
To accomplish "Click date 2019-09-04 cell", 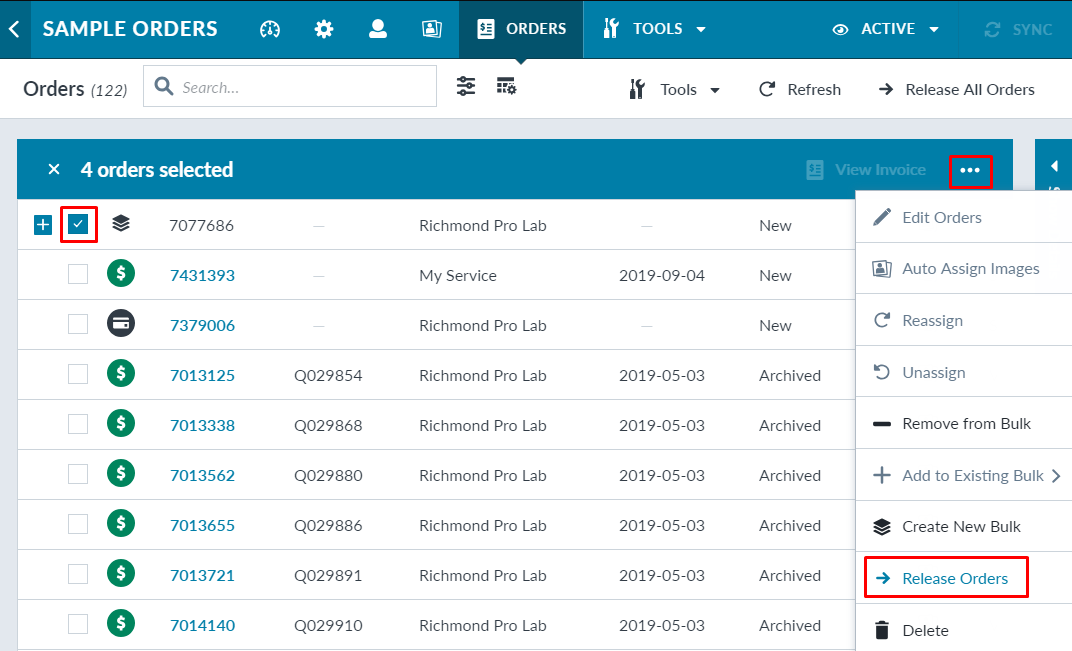I will coord(662,276).
